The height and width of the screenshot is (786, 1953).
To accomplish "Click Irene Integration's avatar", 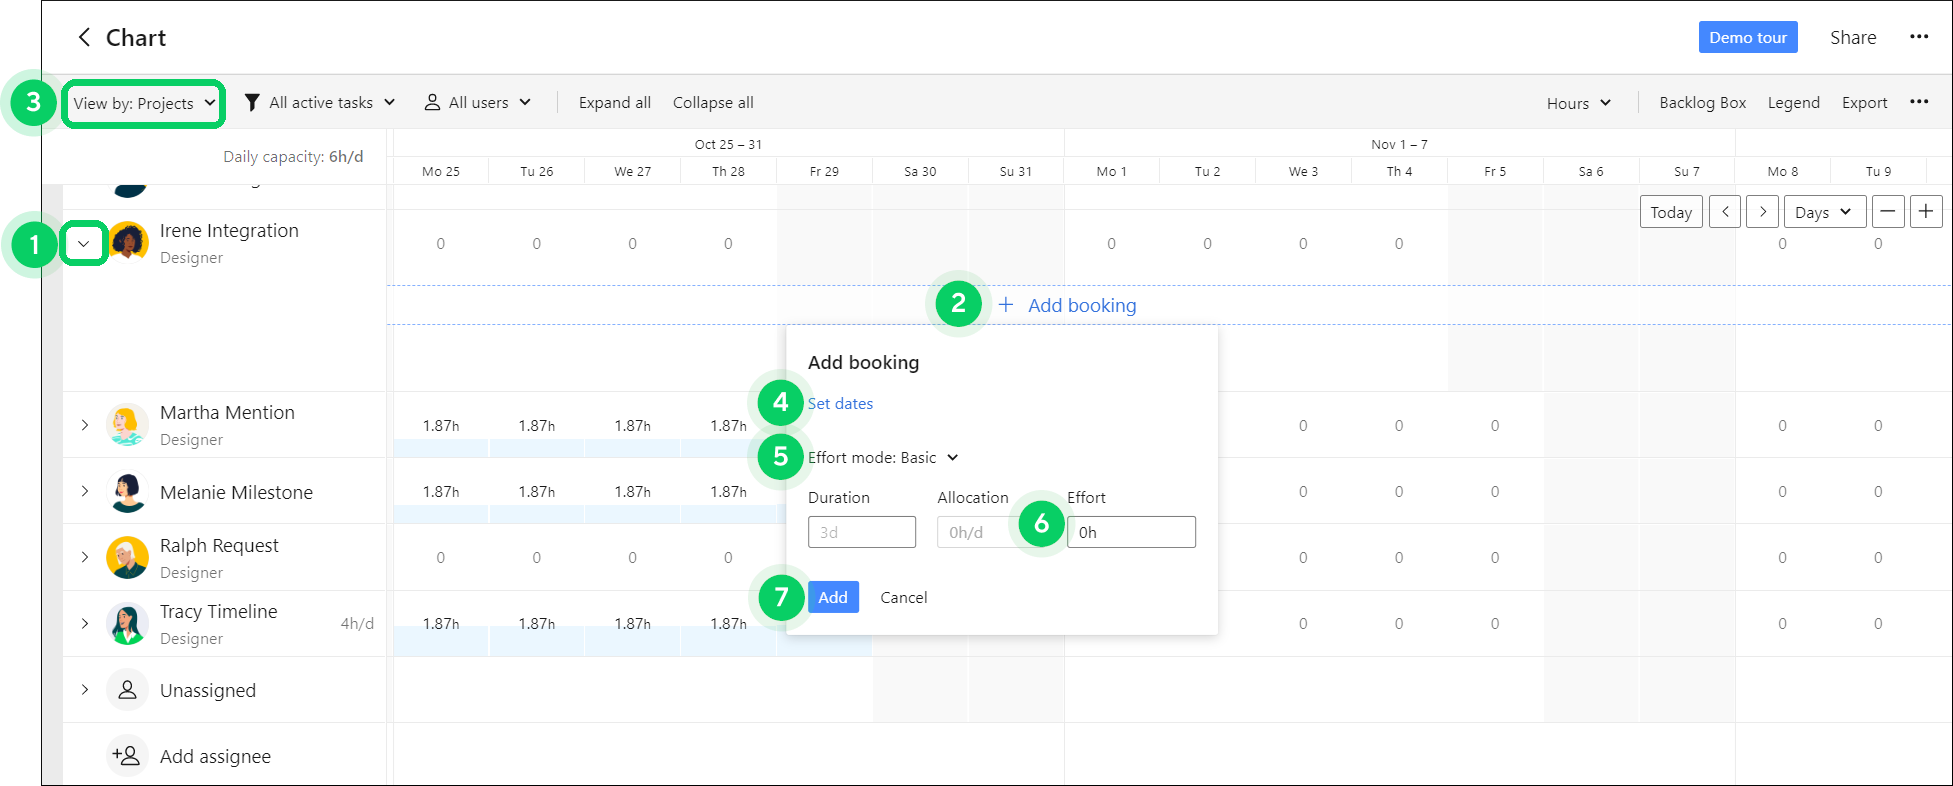I will click(x=128, y=243).
